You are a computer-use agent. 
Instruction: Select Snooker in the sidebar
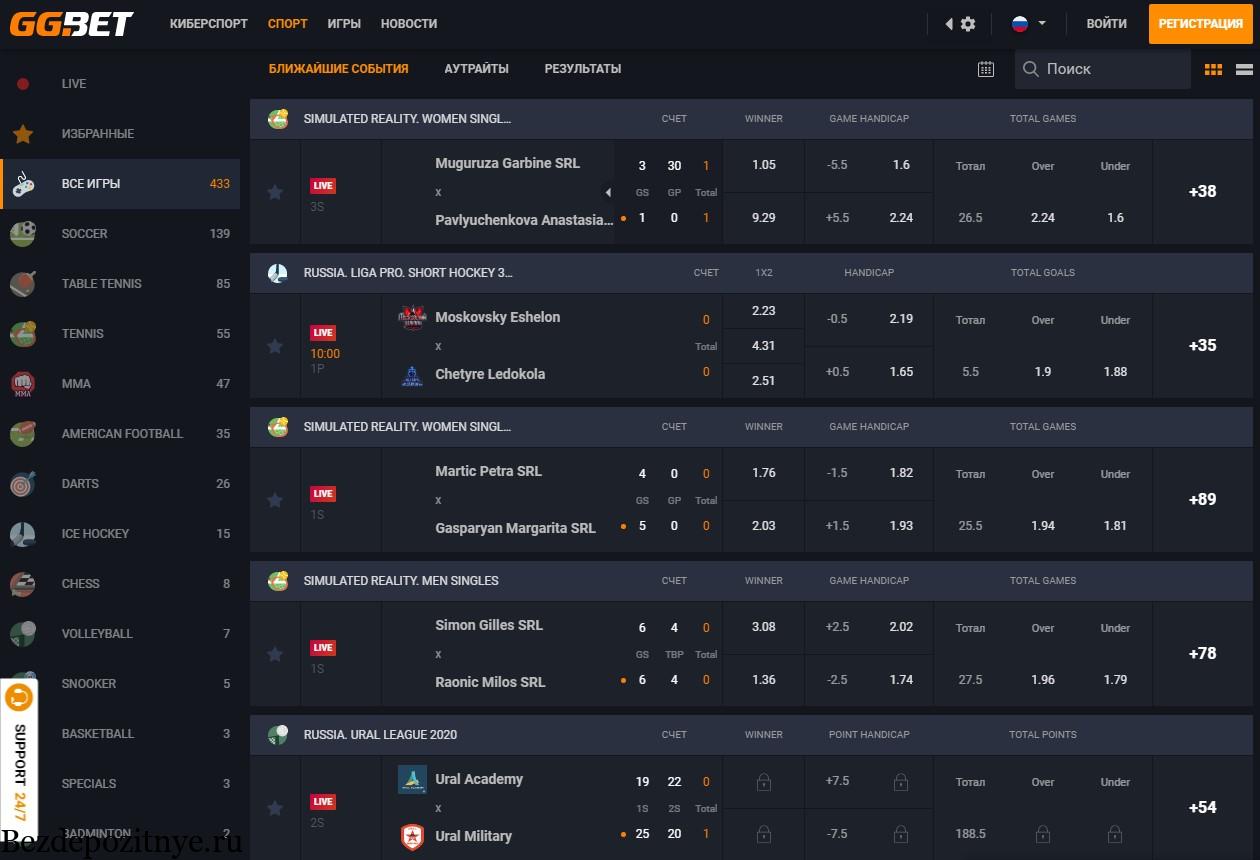click(120, 684)
